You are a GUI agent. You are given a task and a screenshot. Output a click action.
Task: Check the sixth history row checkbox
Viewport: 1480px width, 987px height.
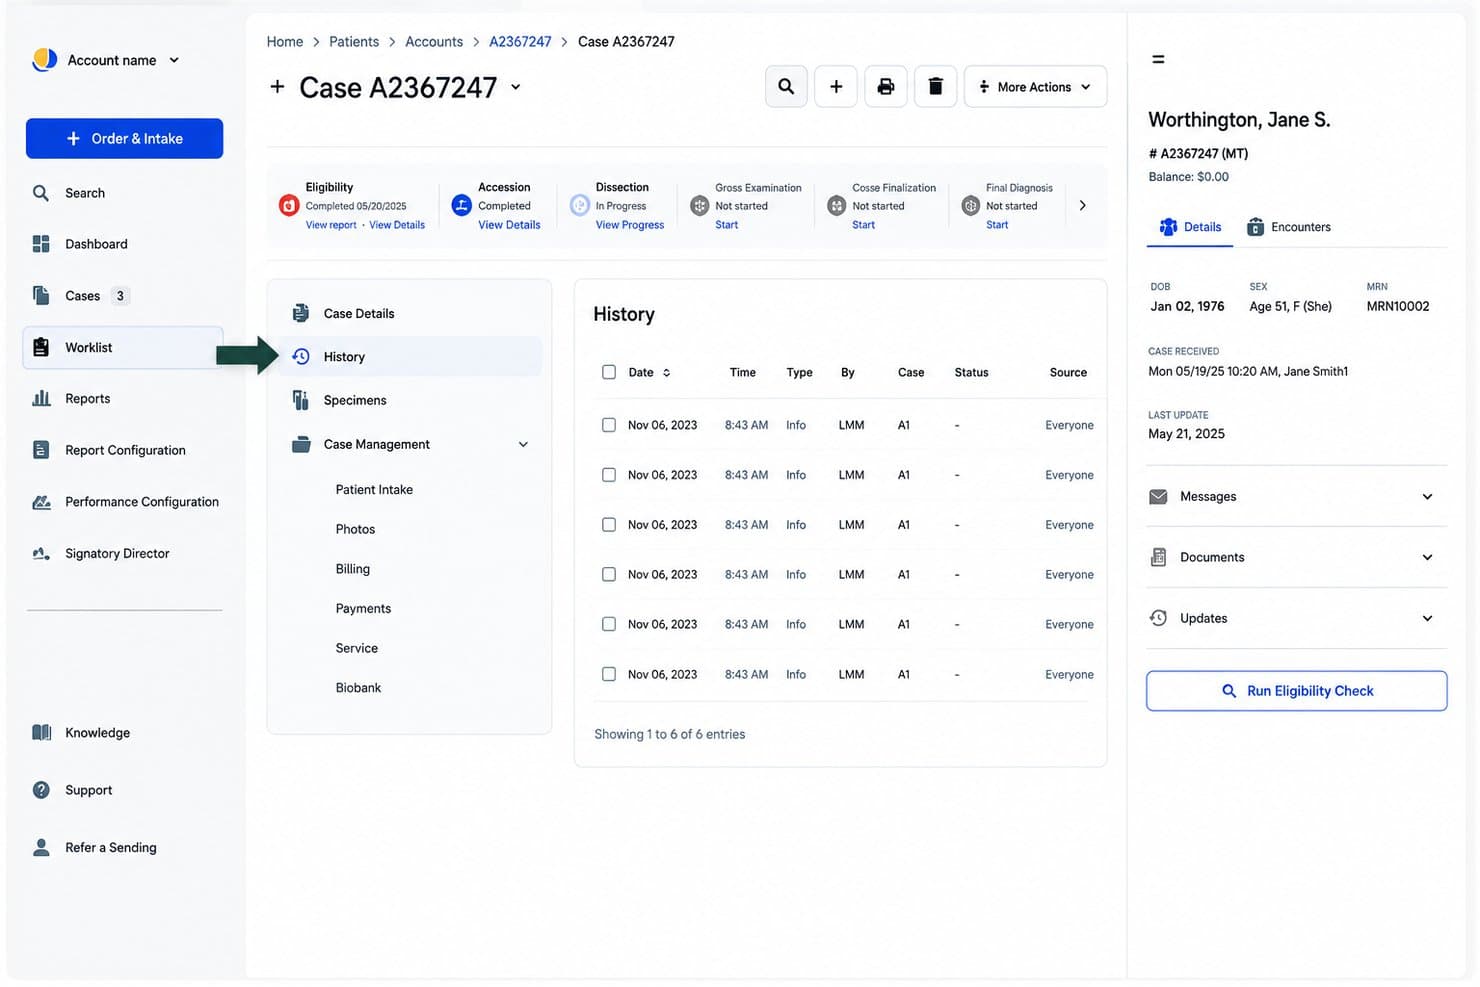point(609,674)
